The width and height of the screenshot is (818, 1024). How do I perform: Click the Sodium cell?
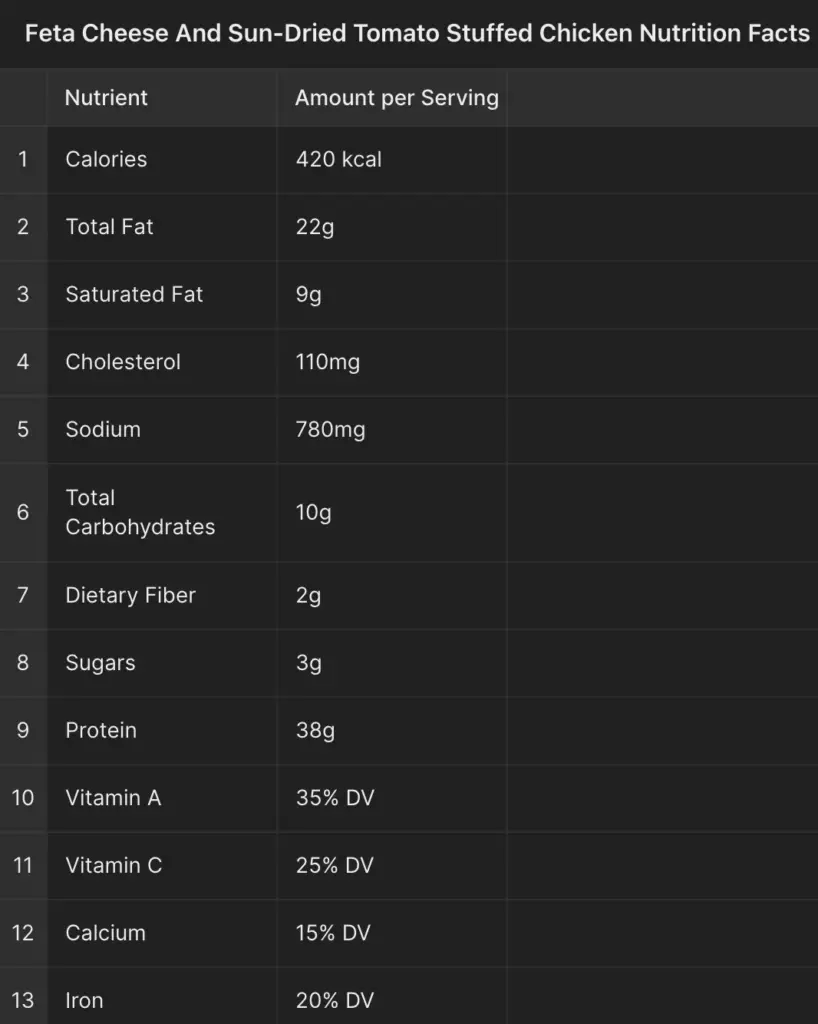tap(162, 429)
